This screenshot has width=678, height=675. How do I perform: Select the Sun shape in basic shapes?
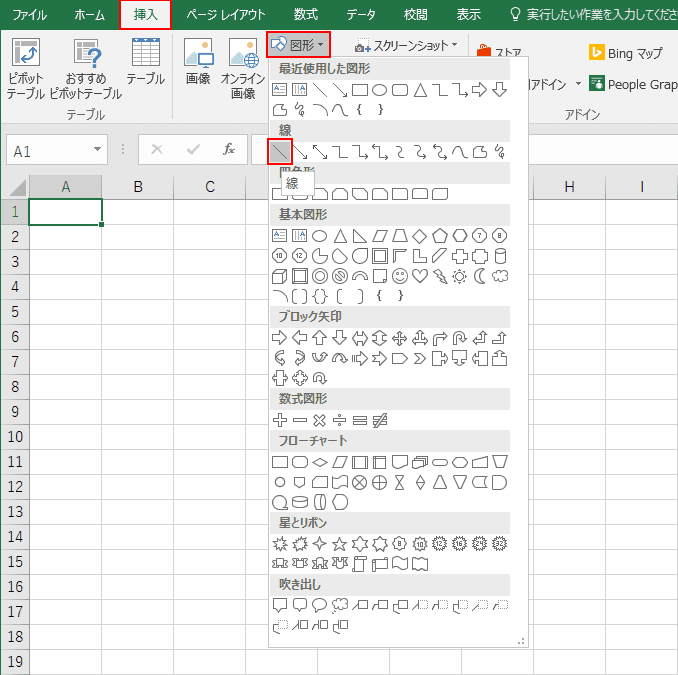point(460,276)
